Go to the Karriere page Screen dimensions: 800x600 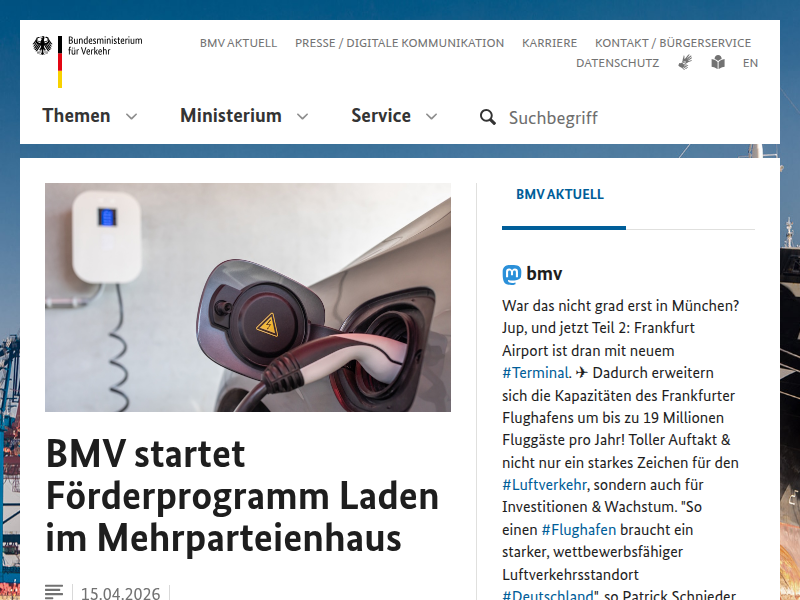[549, 43]
